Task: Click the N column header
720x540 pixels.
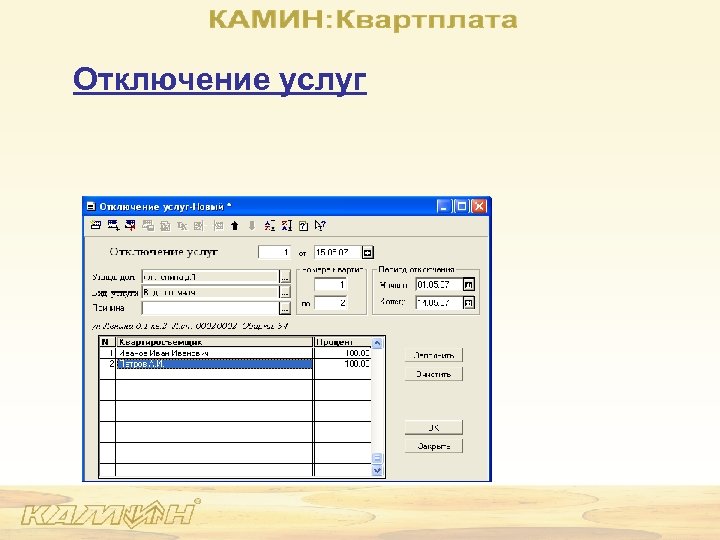Action: 107,342
